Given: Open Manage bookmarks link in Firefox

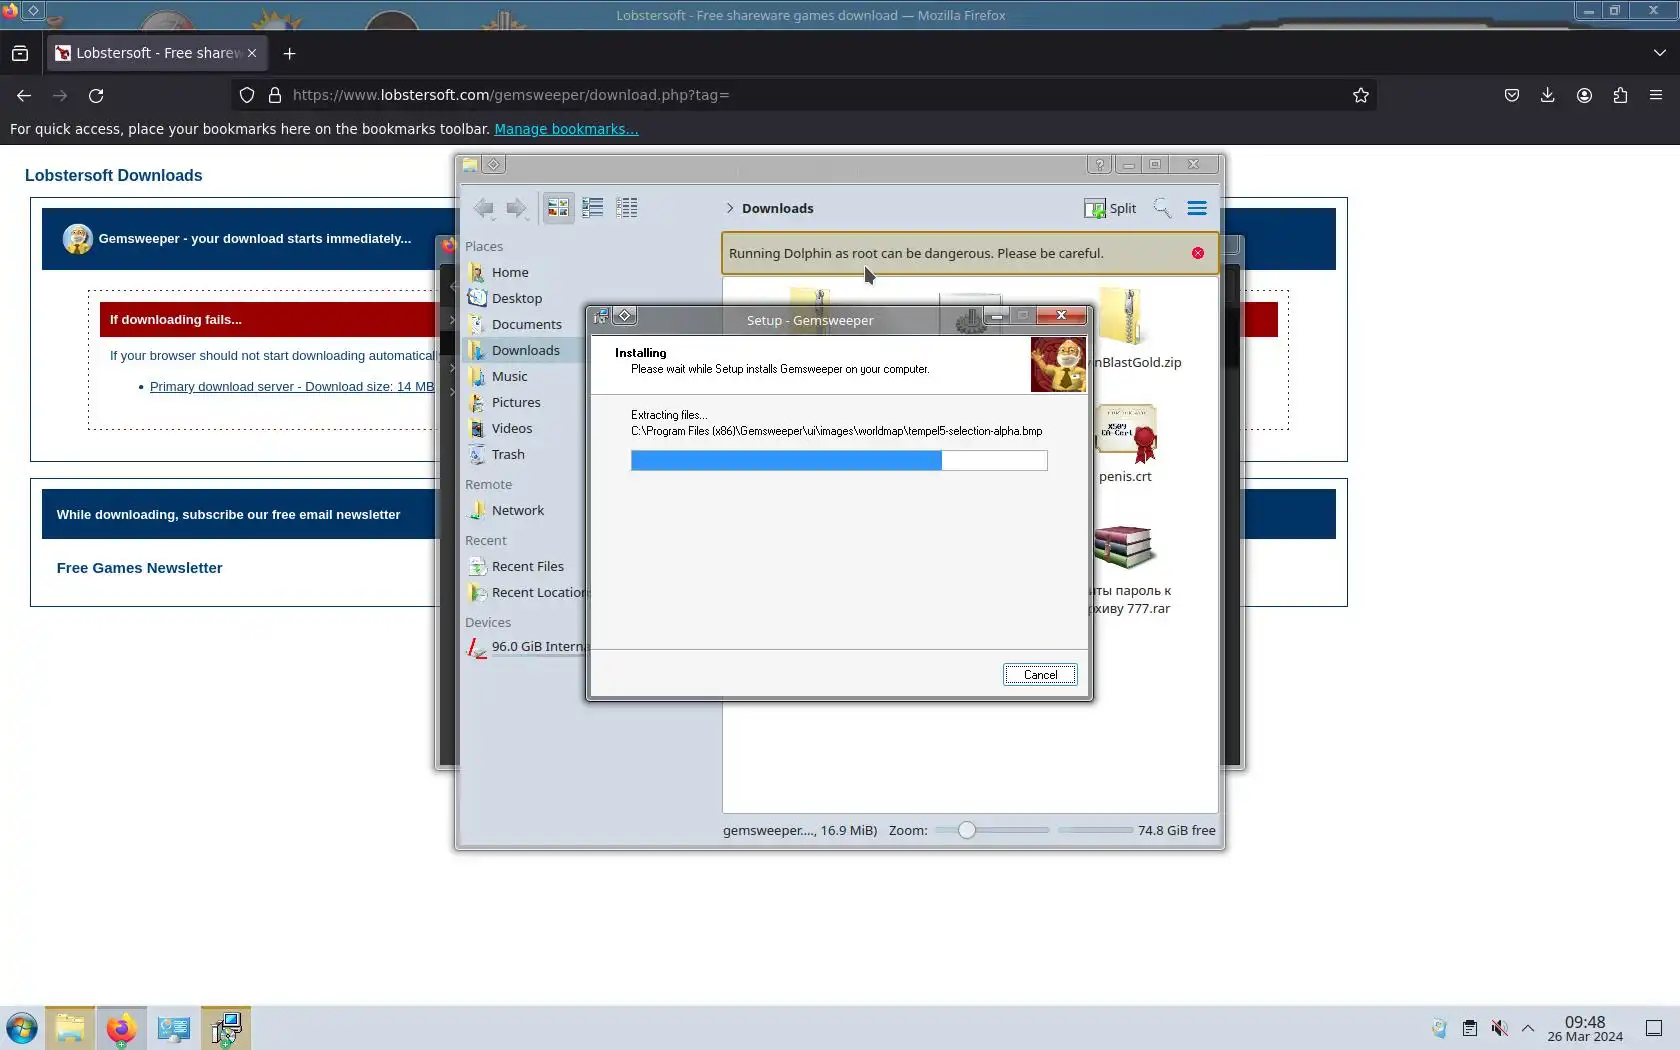Looking at the screenshot, I should click(566, 129).
